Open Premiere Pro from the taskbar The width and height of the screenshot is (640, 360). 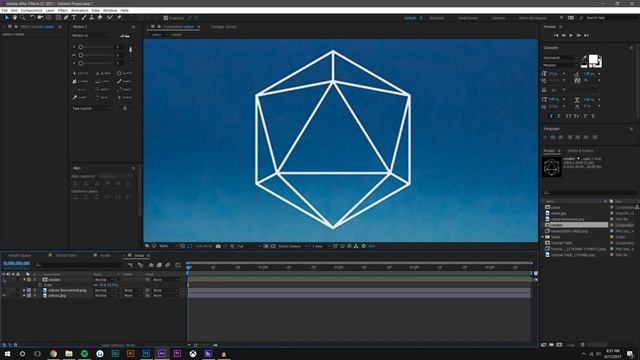177,353
